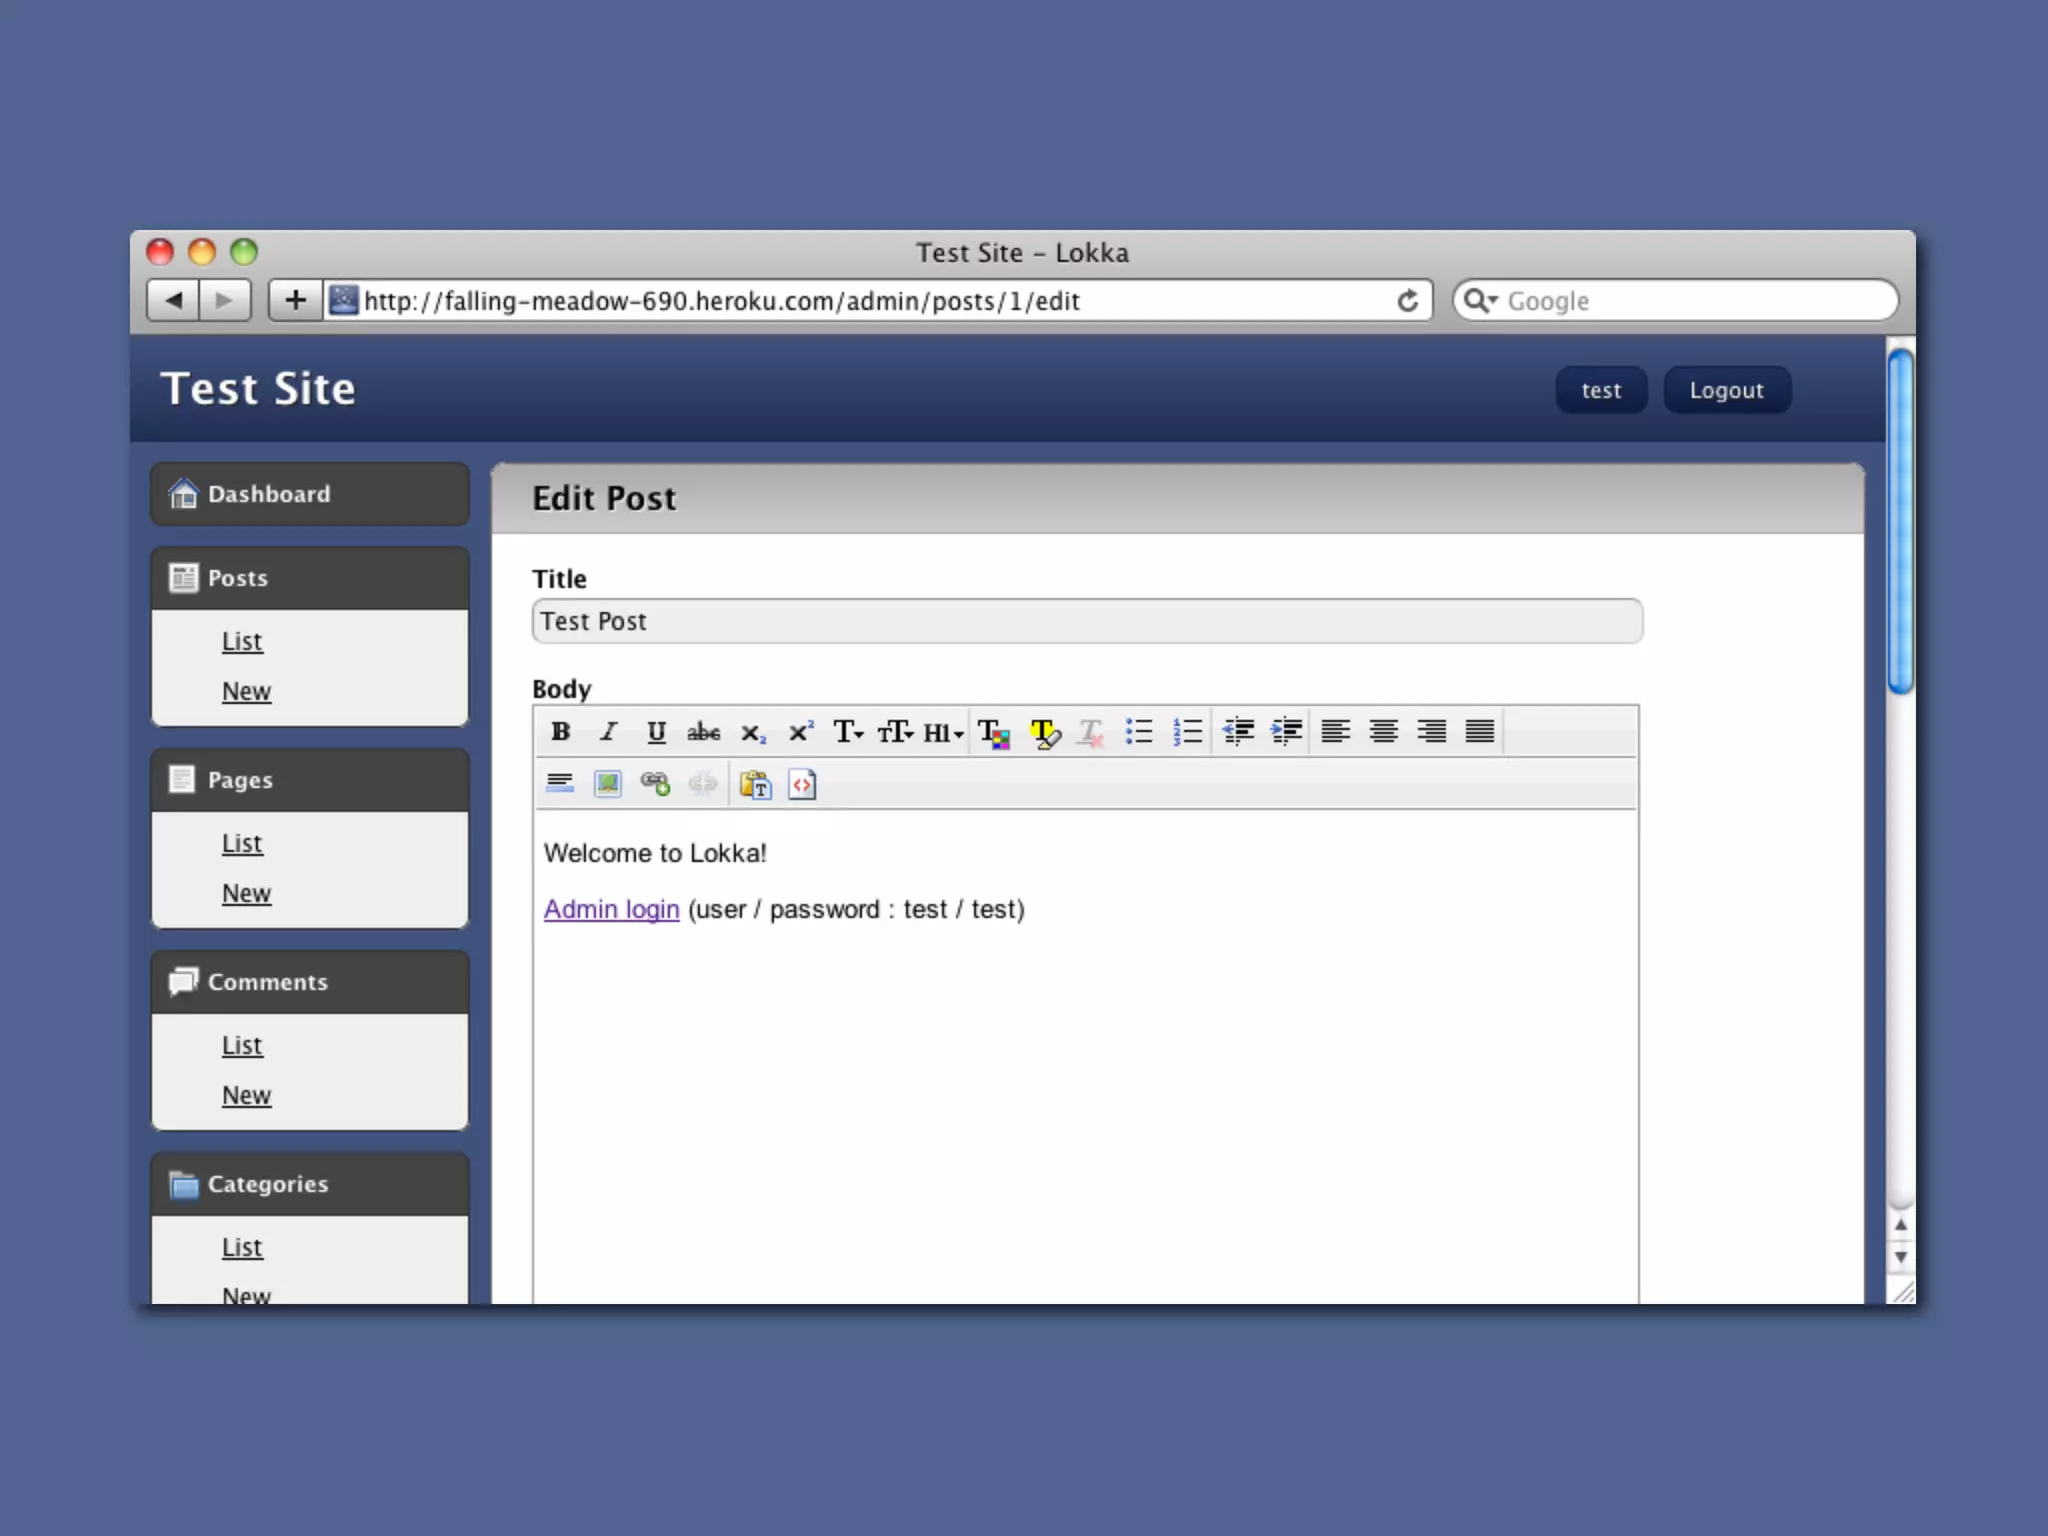2048x1536 pixels.
Task: Open the font size dropdown
Action: click(x=895, y=732)
